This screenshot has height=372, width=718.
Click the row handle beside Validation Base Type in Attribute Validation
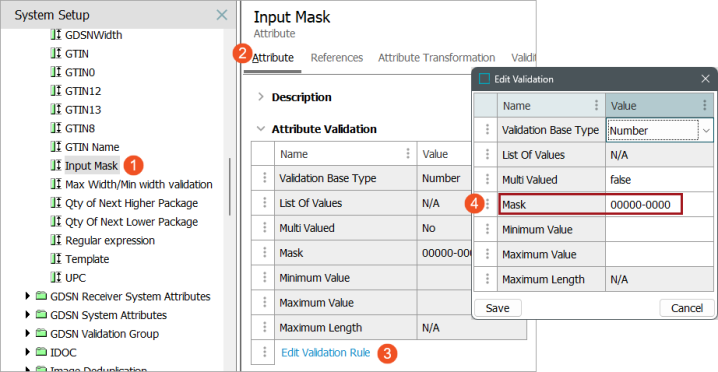[x=264, y=178]
